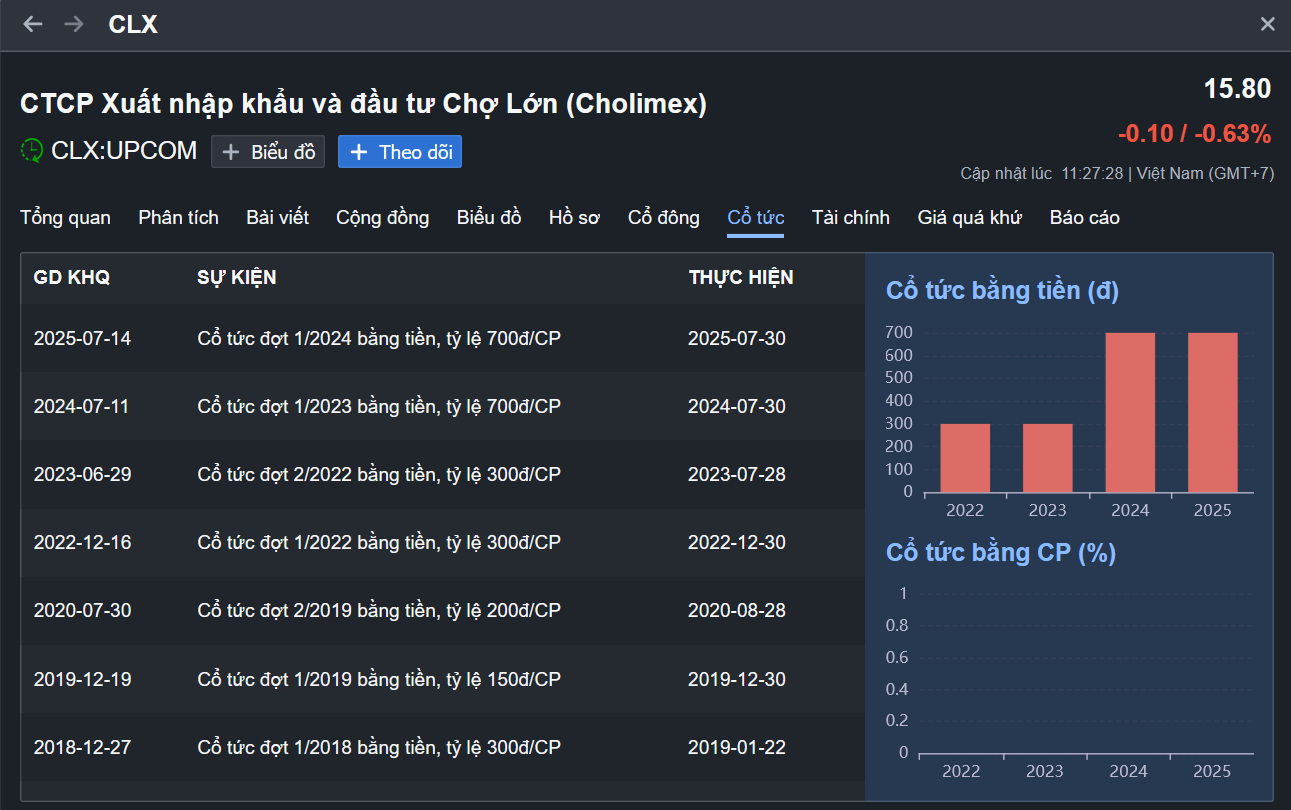Select the 2023-06-29 ex-date cell
Screen dimensions: 1291x810
82,475
